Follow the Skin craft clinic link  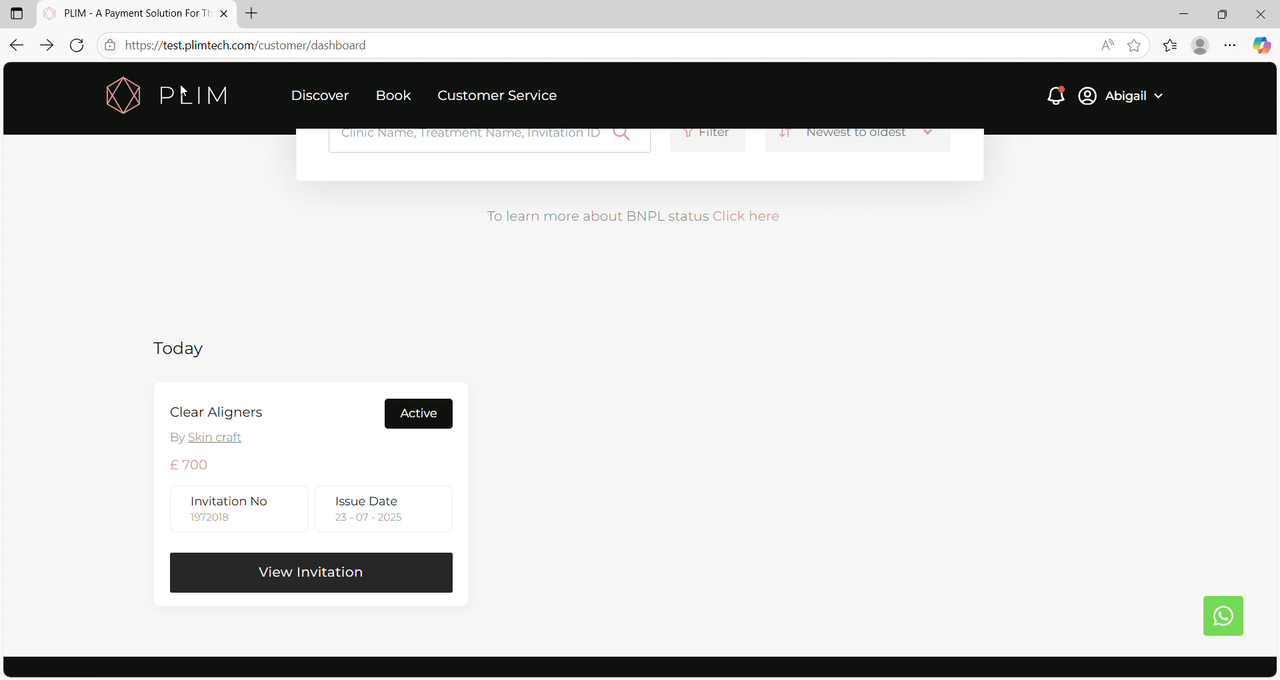pos(214,437)
